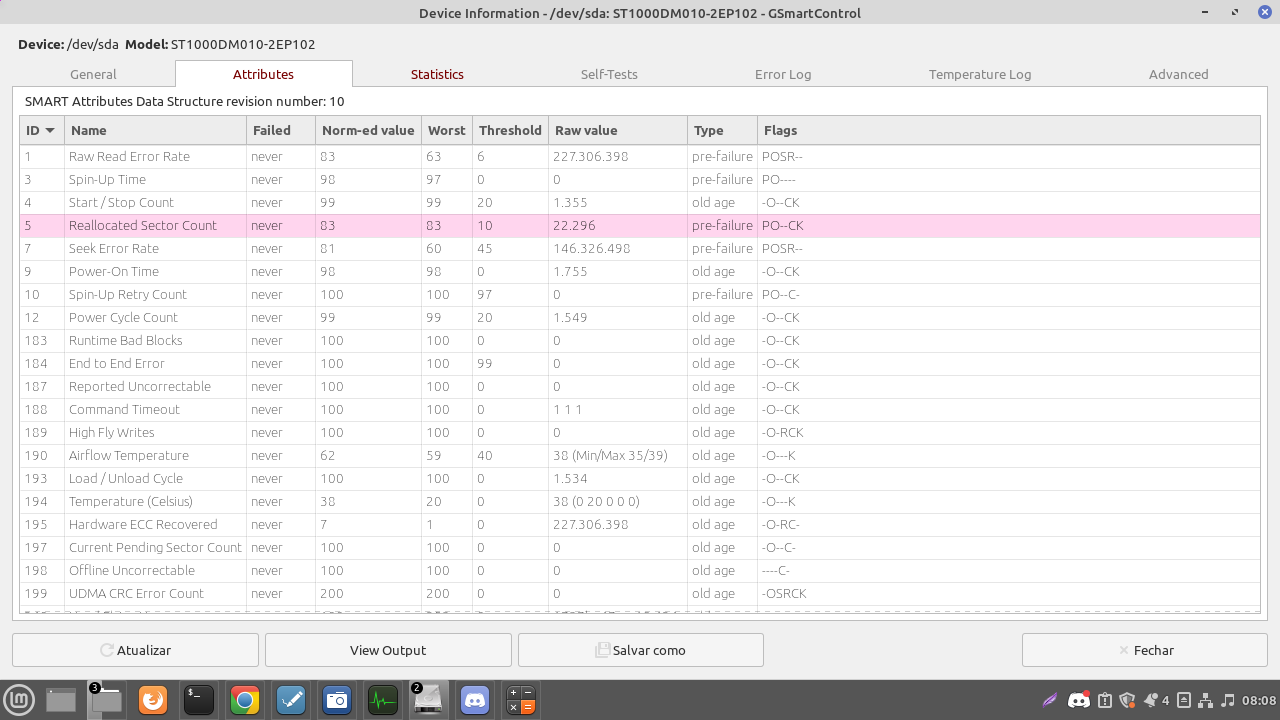Switch to the Temperature Log tab

(x=980, y=74)
